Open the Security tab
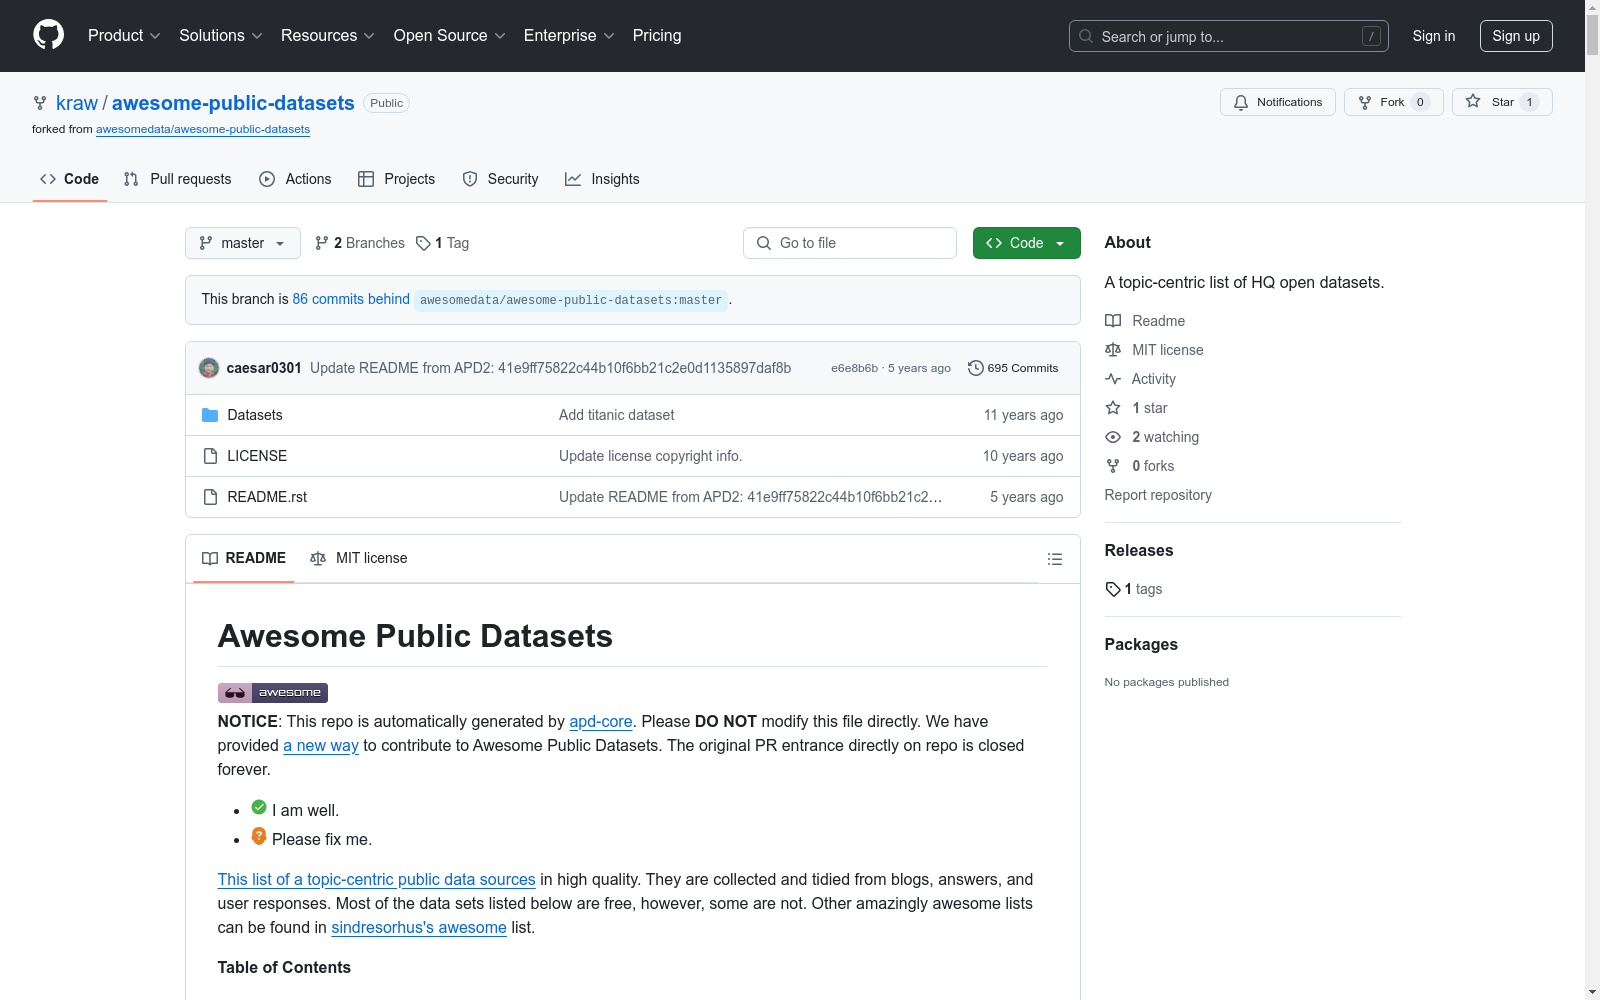Image resolution: width=1600 pixels, height=1000 pixels. pos(500,179)
